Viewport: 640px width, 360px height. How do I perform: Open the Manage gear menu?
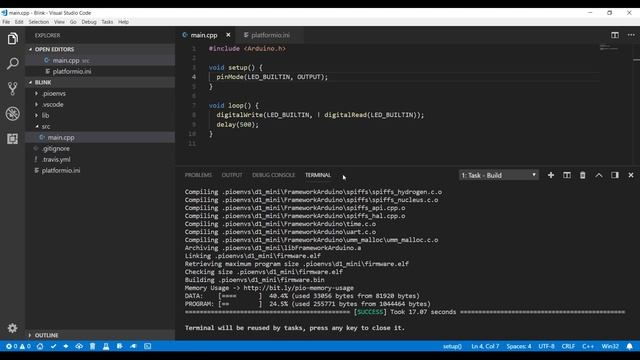click(13, 328)
